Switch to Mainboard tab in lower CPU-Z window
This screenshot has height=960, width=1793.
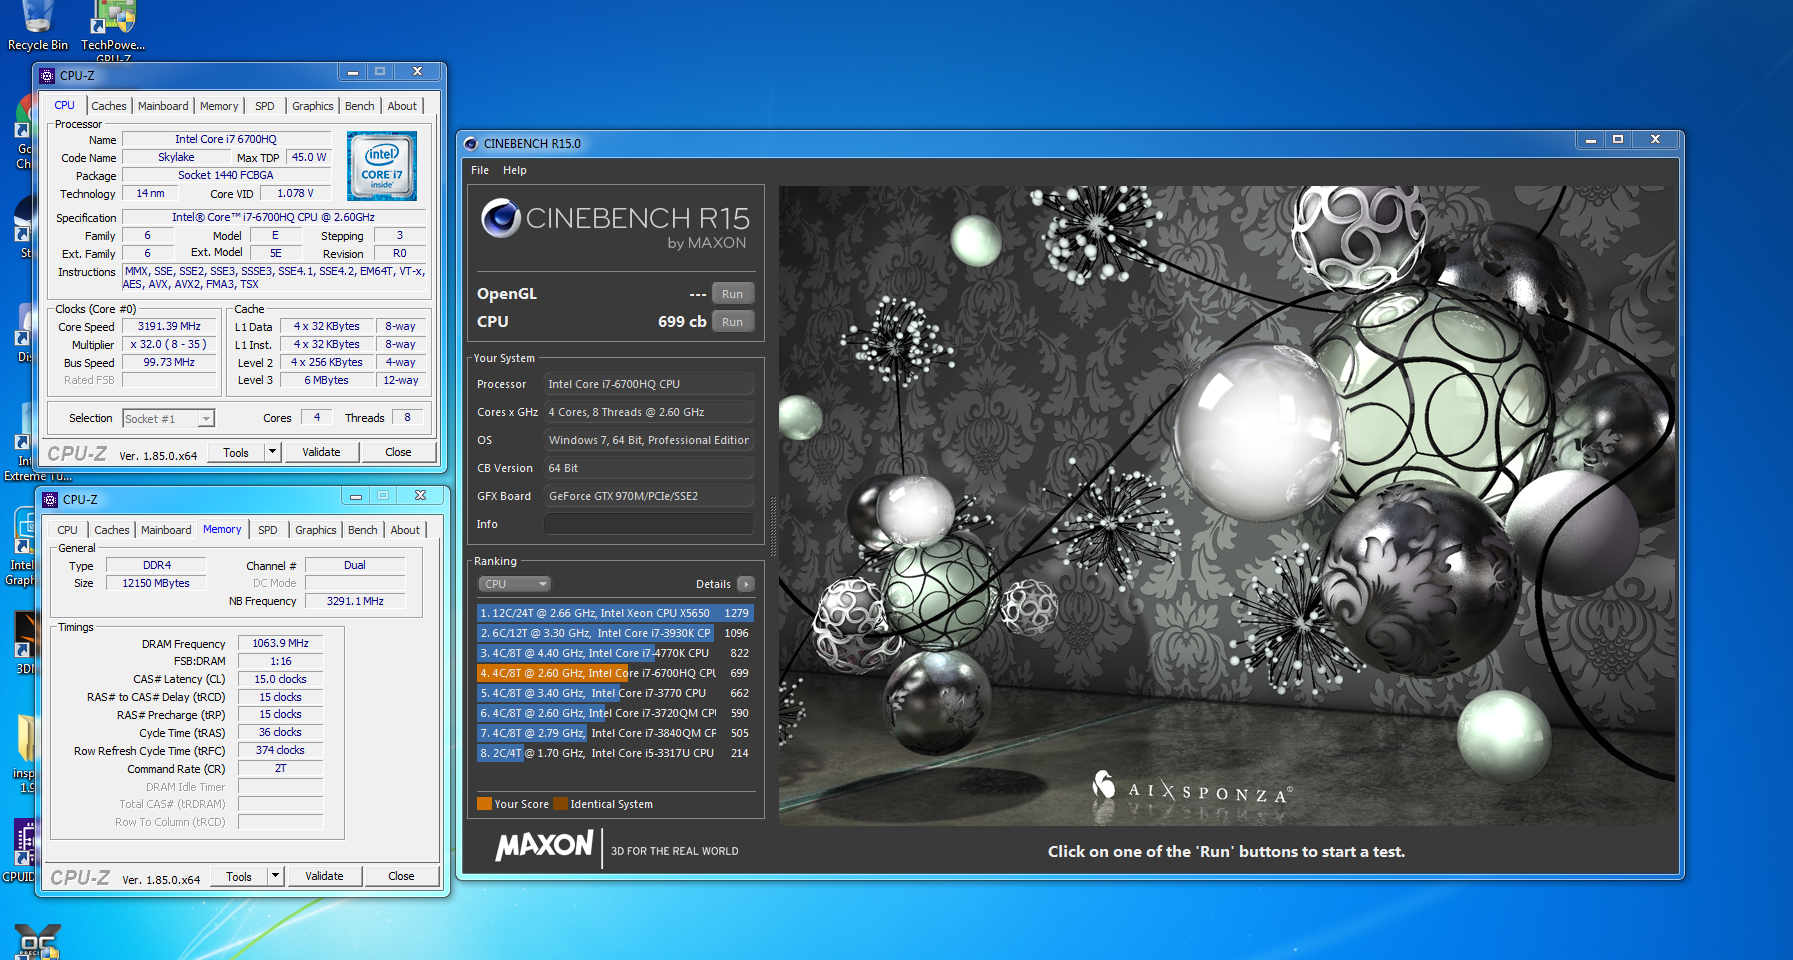(166, 530)
